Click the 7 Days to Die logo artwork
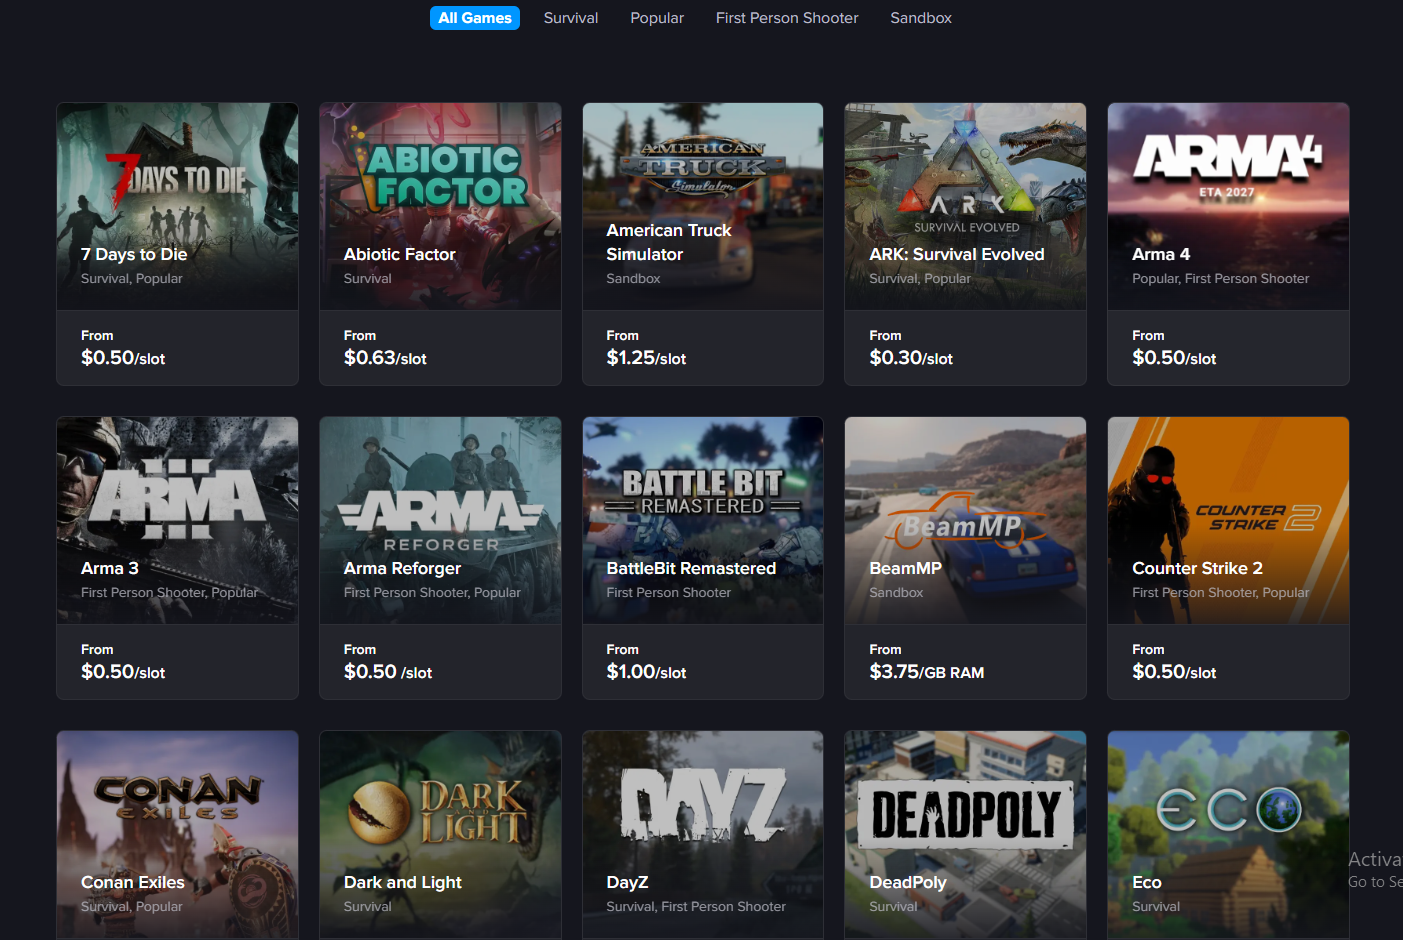This screenshot has width=1403, height=940. coord(177,180)
